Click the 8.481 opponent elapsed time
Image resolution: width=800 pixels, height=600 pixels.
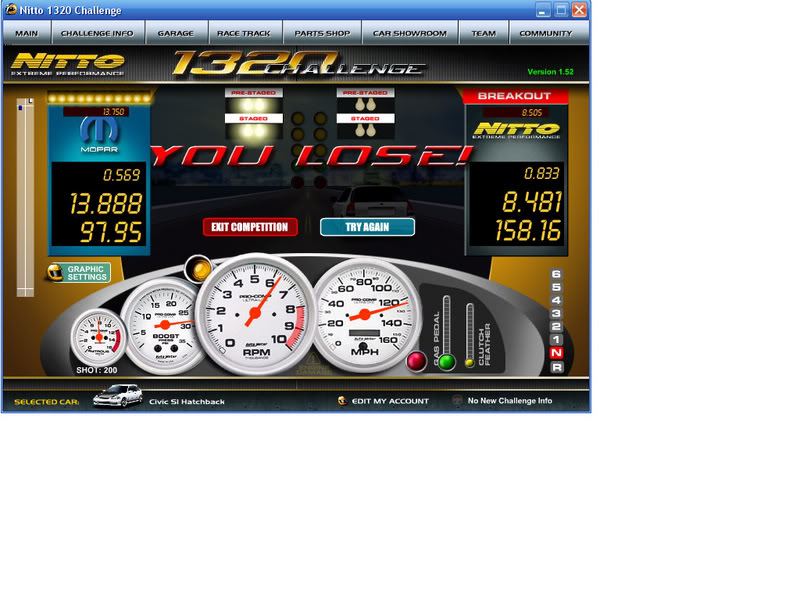pos(532,202)
